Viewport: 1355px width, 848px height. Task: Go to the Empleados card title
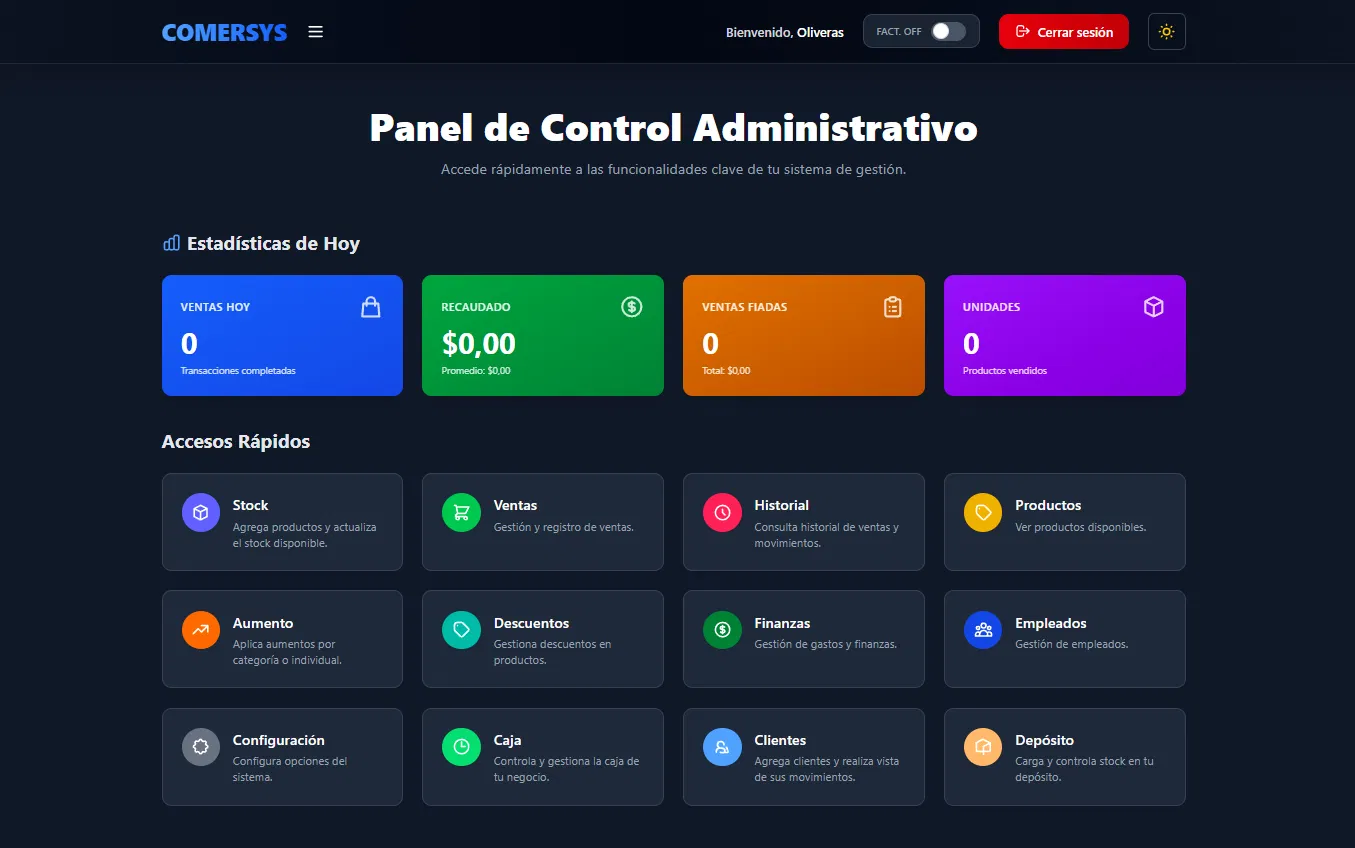tap(1050, 623)
